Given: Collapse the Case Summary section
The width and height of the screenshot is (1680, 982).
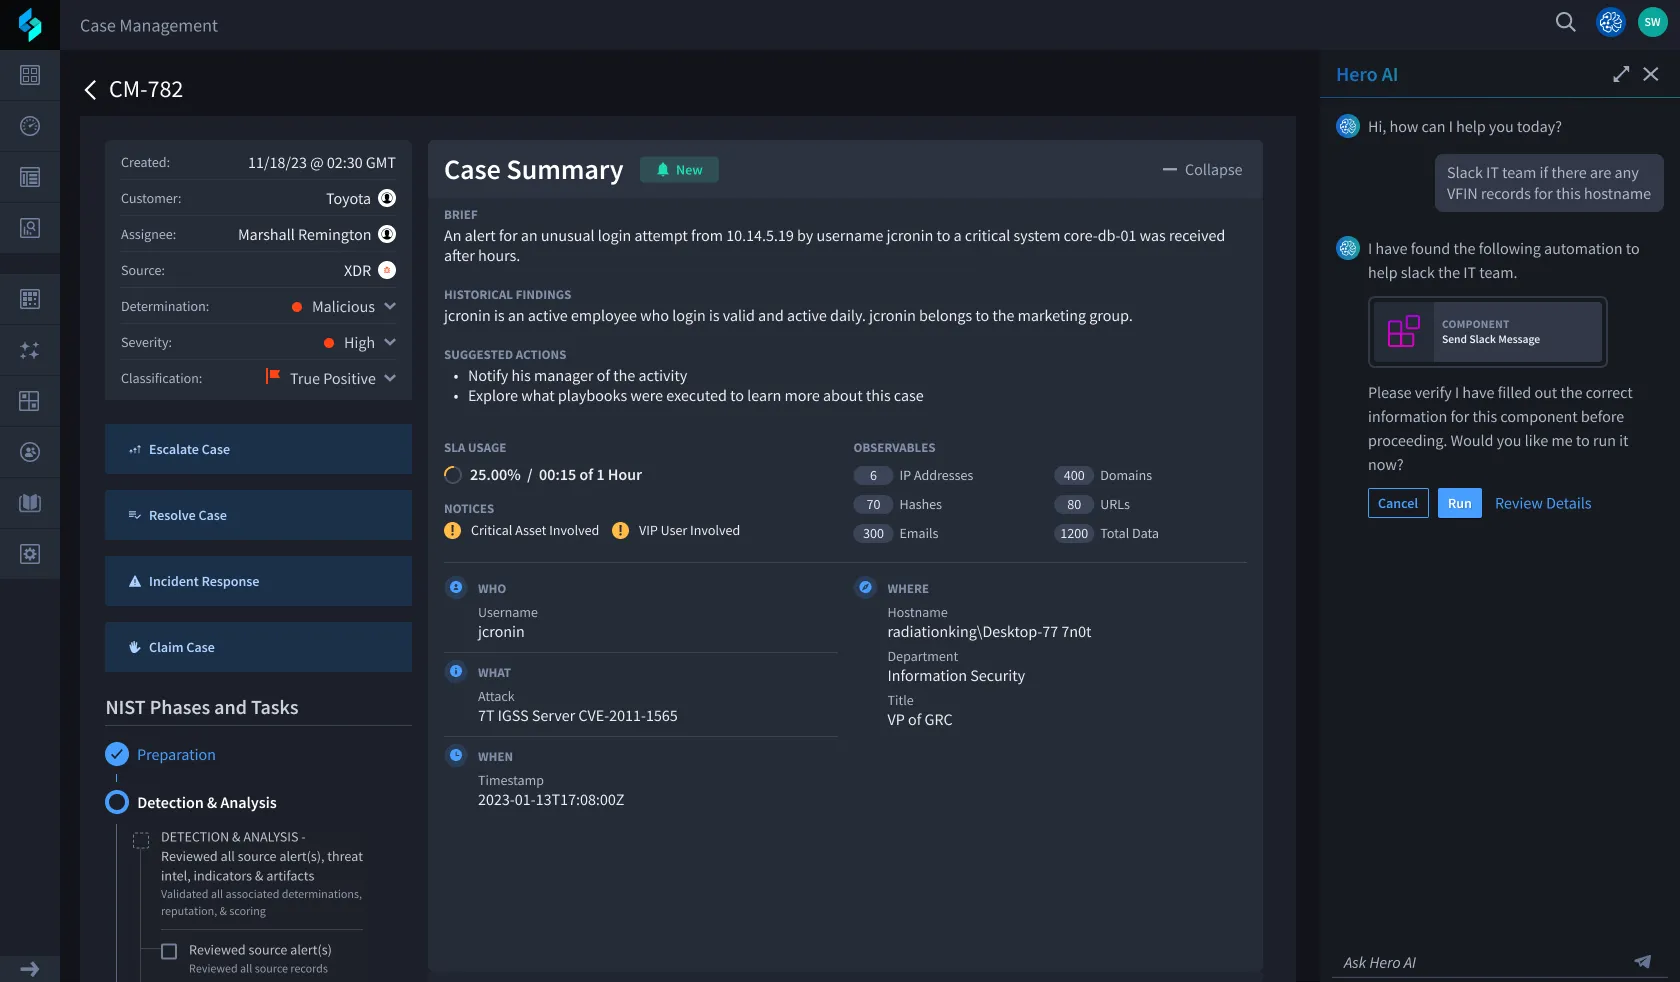Looking at the screenshot, I should click(1202, 170).
